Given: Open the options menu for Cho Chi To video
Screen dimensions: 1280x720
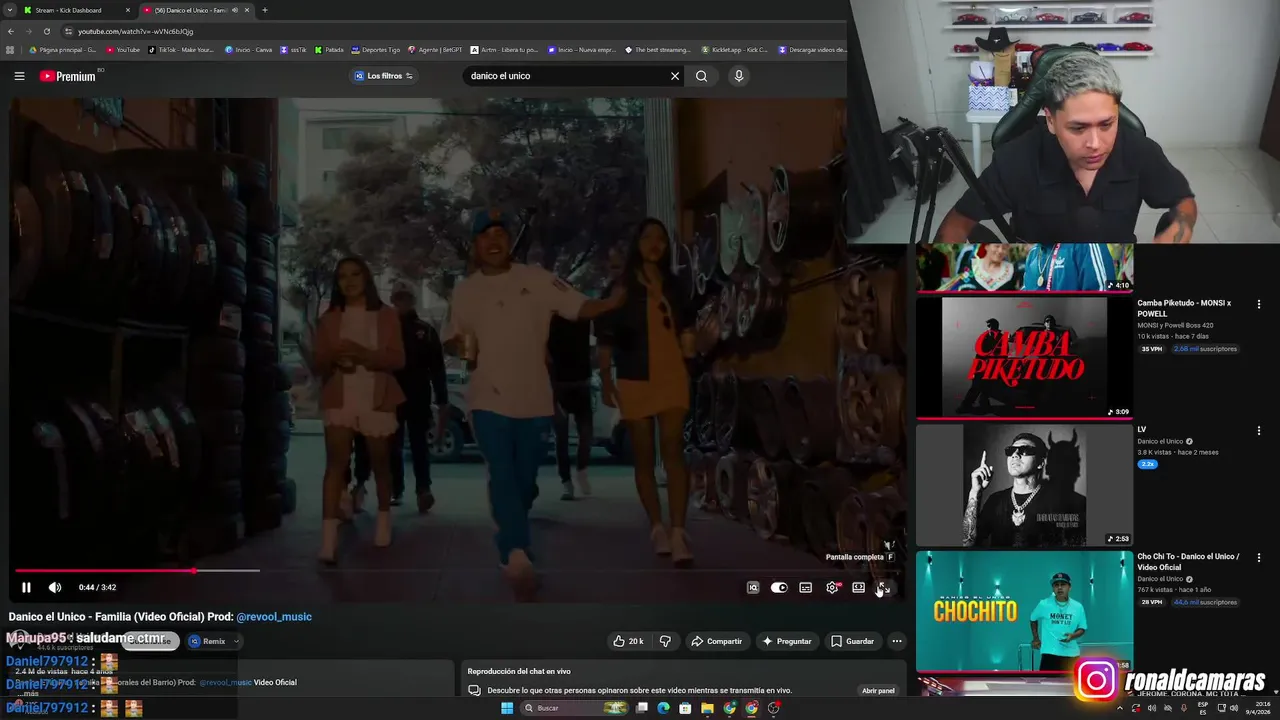Looking at the screenshot, I should pyautogui.click(x=1259, y=557).
